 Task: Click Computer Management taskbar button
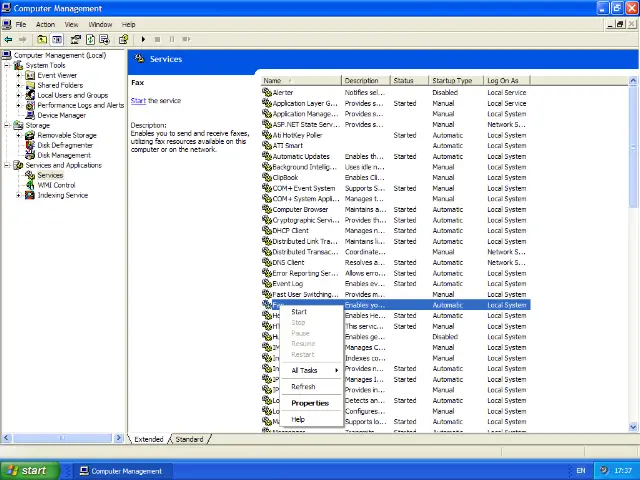pyautogui.click(x=122, y=471)
